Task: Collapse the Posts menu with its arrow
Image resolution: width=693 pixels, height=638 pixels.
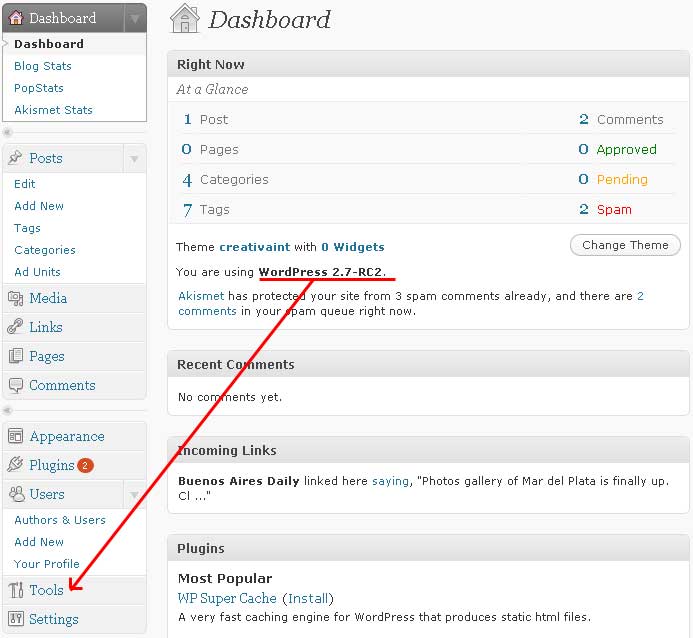Action: coord(134,159)
